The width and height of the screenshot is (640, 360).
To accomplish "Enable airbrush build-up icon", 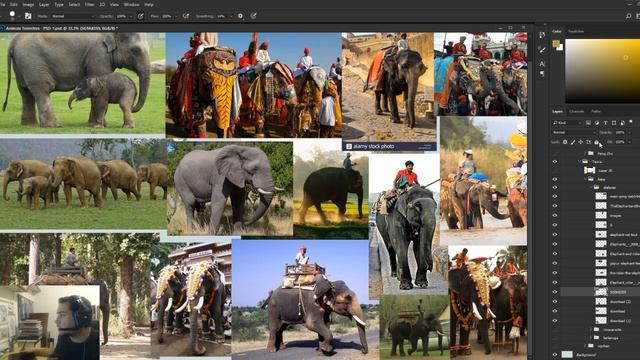I will coord(186,16).
